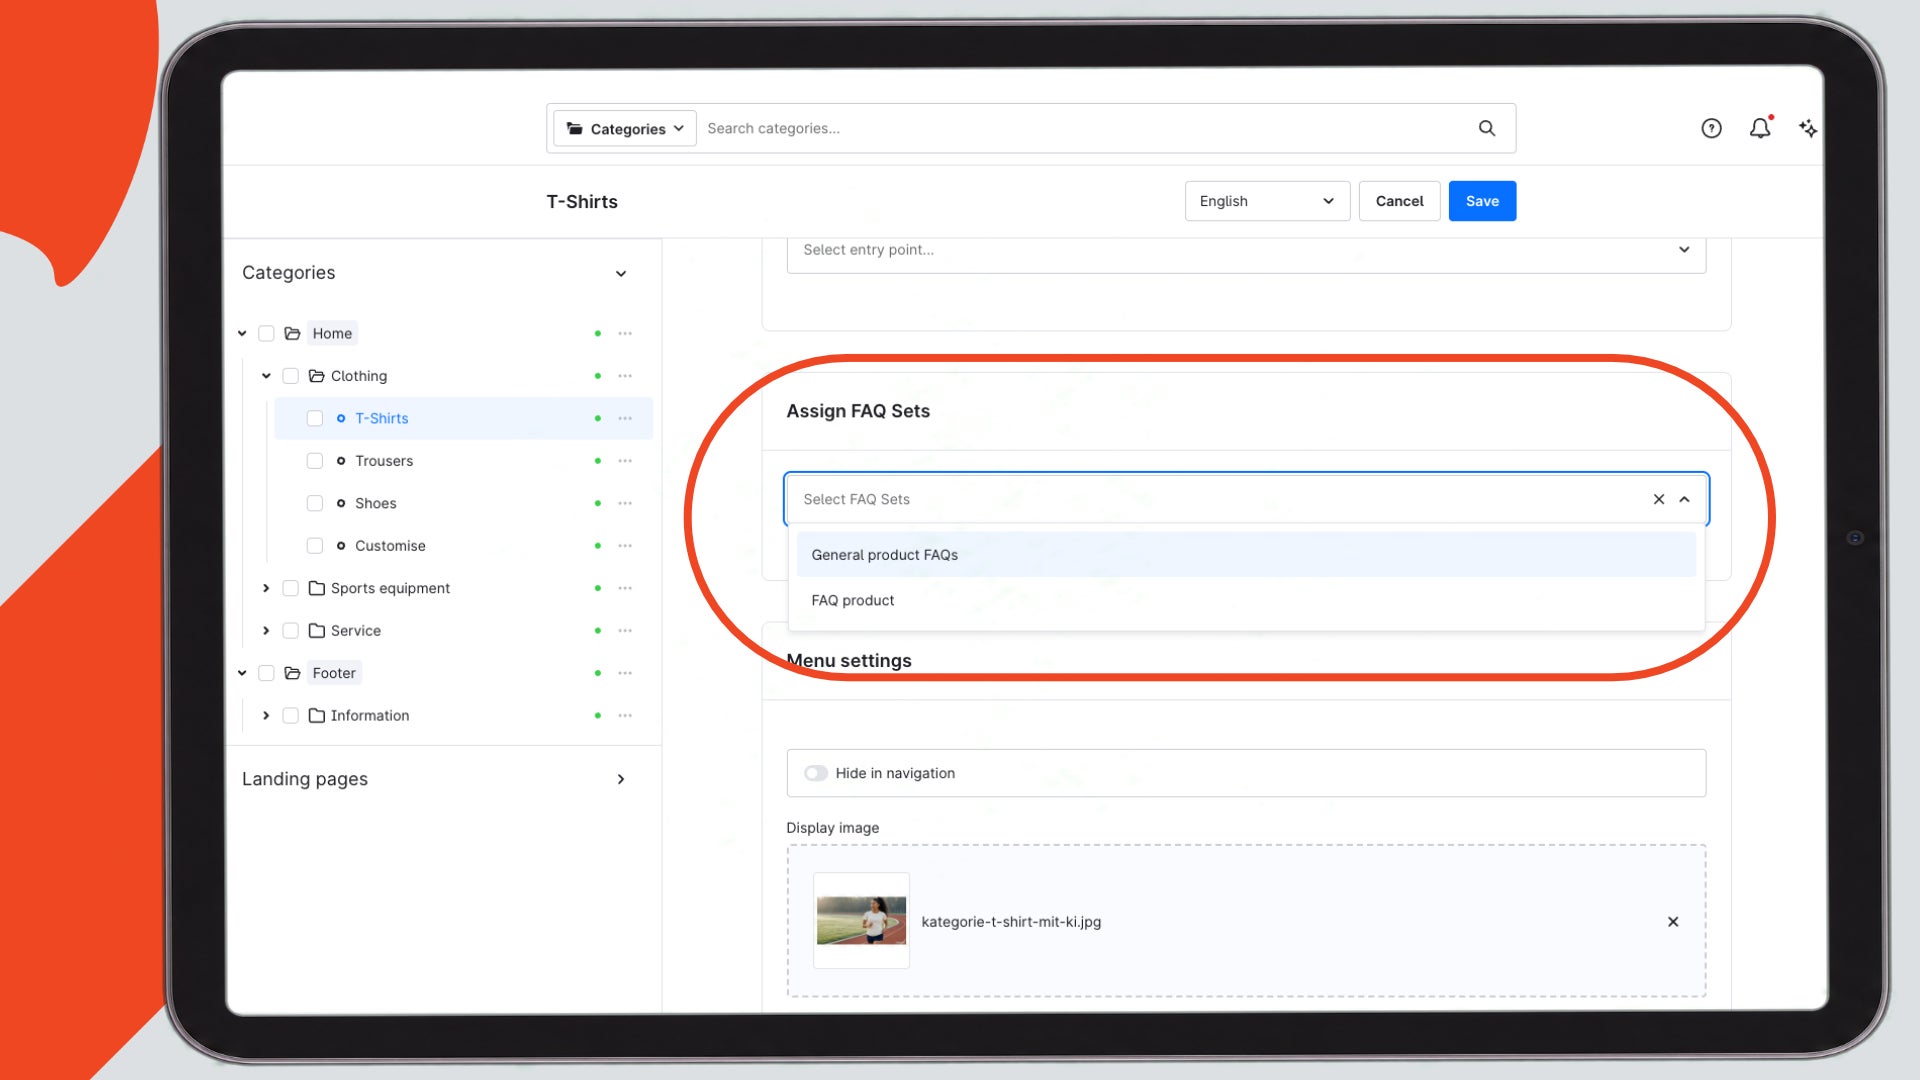
Task: Open more options for Home category
Action: pyautogui.click(x=625, y=333)
